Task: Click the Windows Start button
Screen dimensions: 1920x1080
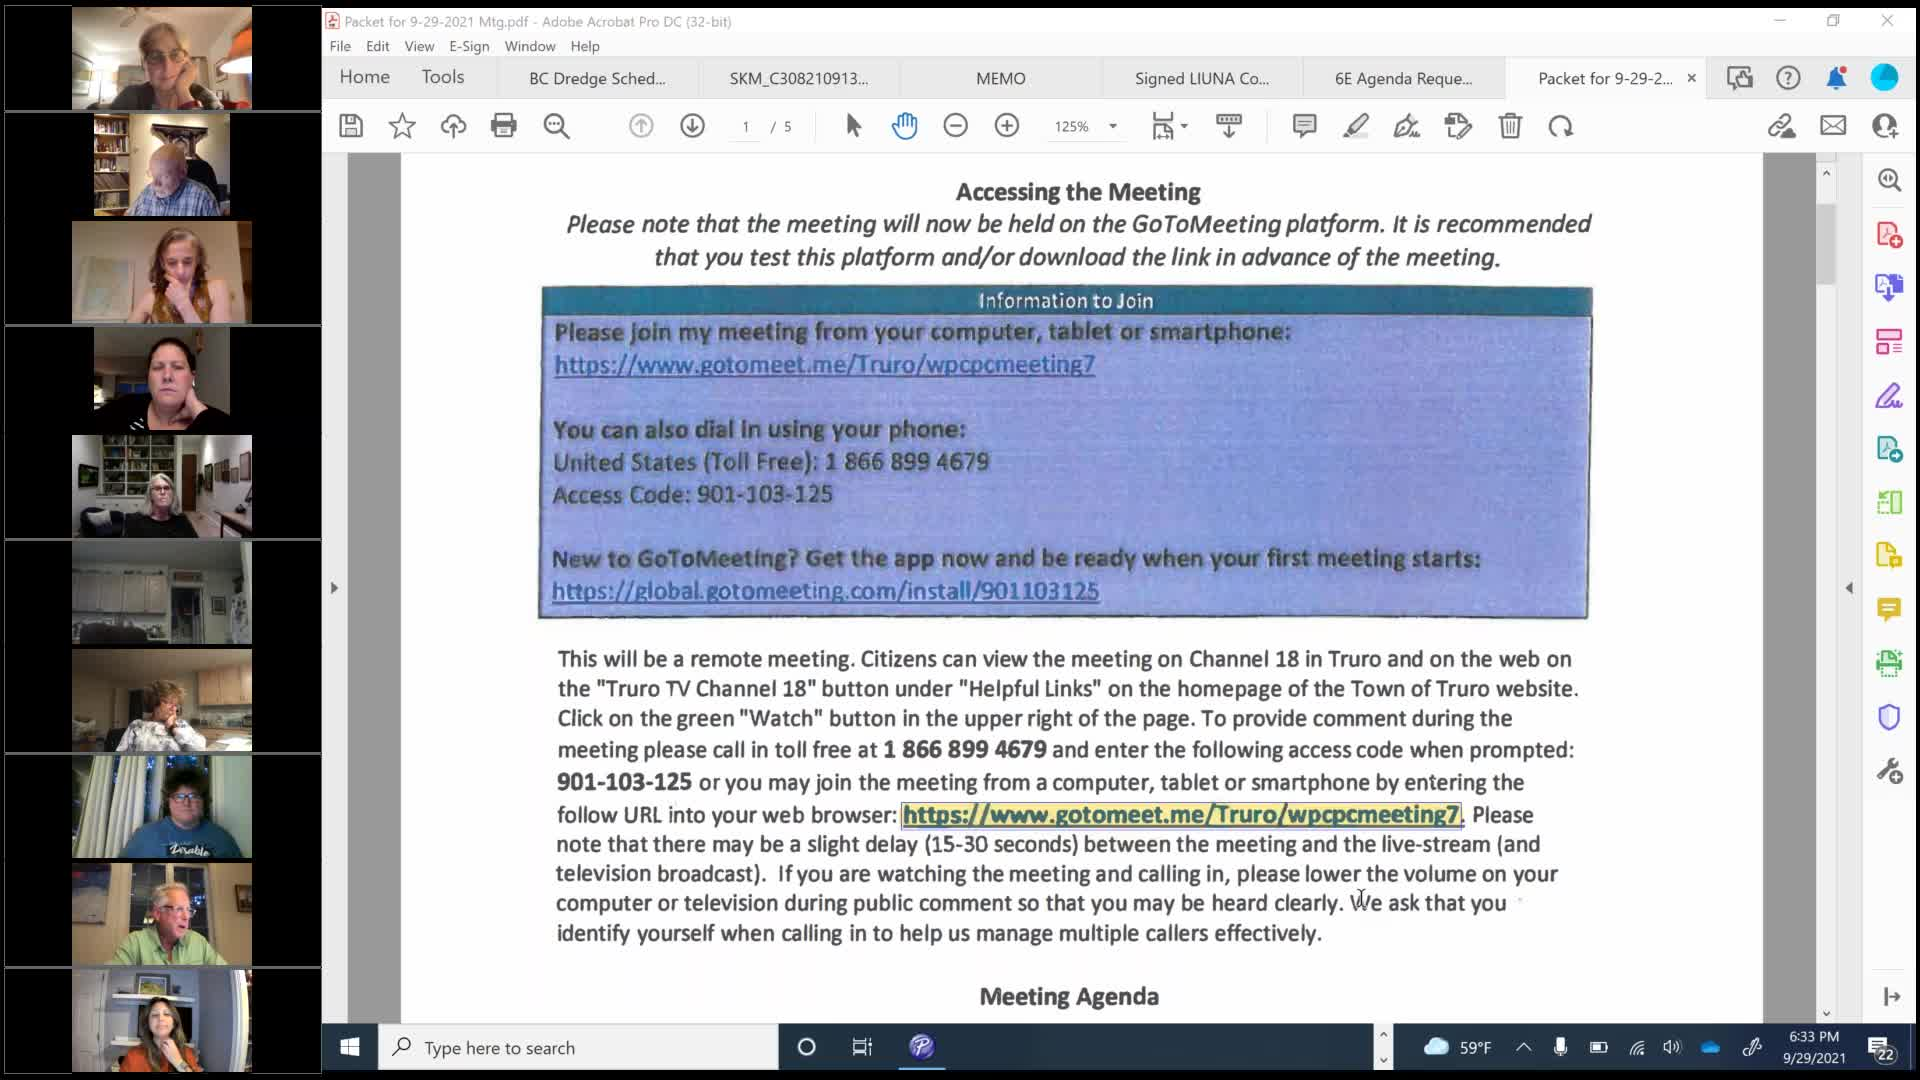Action: (x=349, y=1047)
